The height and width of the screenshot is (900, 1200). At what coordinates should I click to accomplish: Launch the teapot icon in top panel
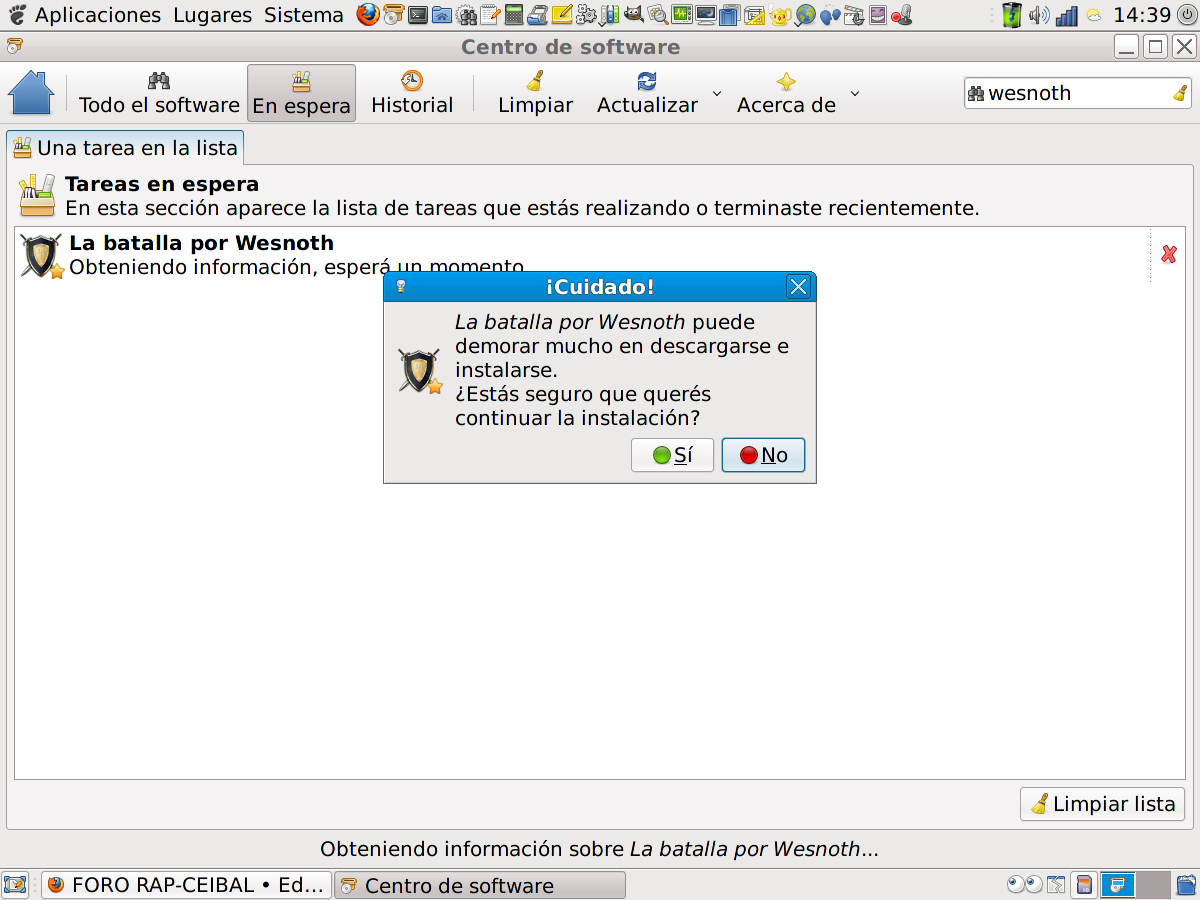[x=778, y=15]
